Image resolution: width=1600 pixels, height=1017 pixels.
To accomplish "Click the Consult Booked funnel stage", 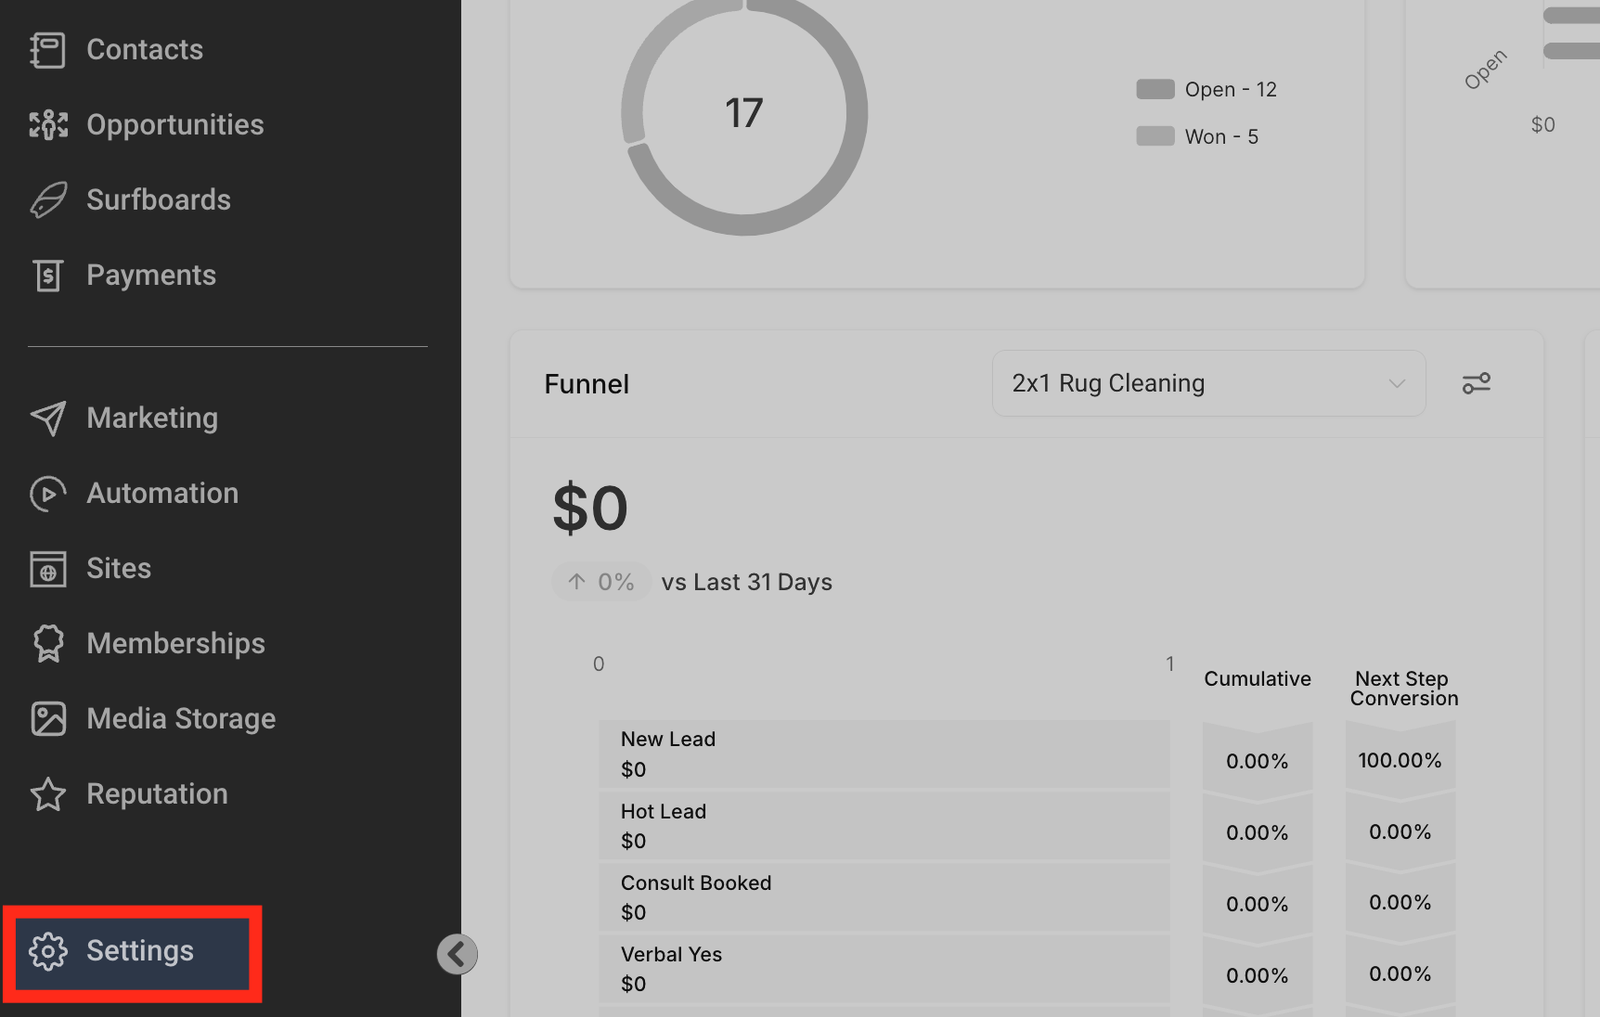I will [884, 897].
